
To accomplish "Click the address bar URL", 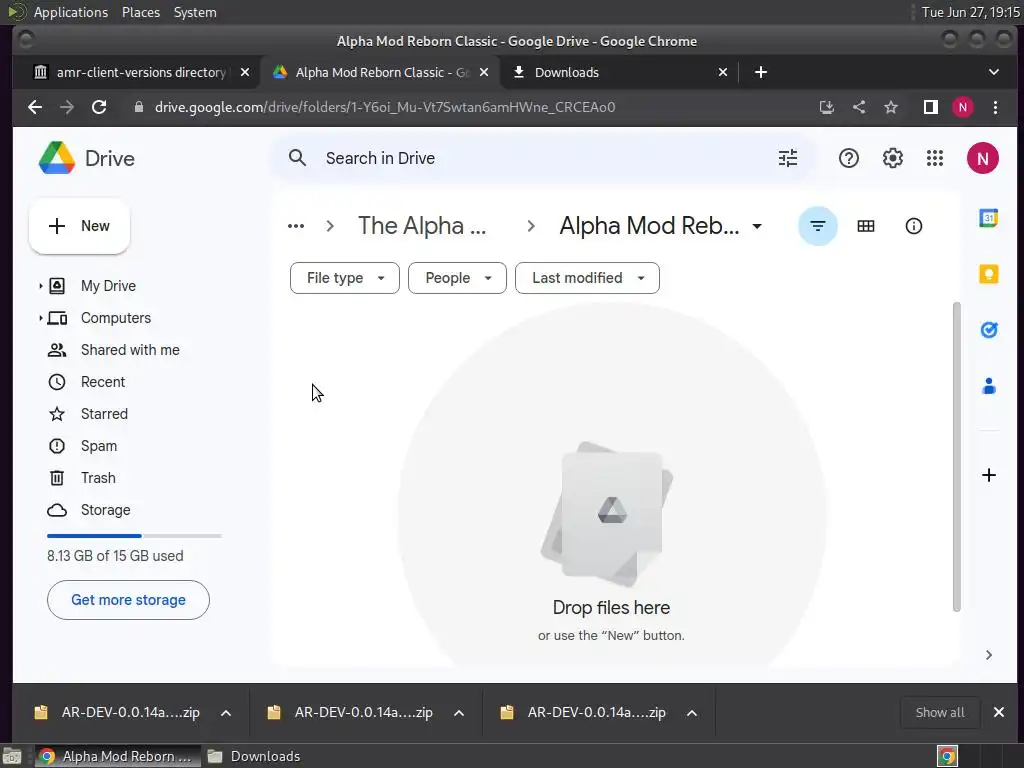I will (385, 107).
